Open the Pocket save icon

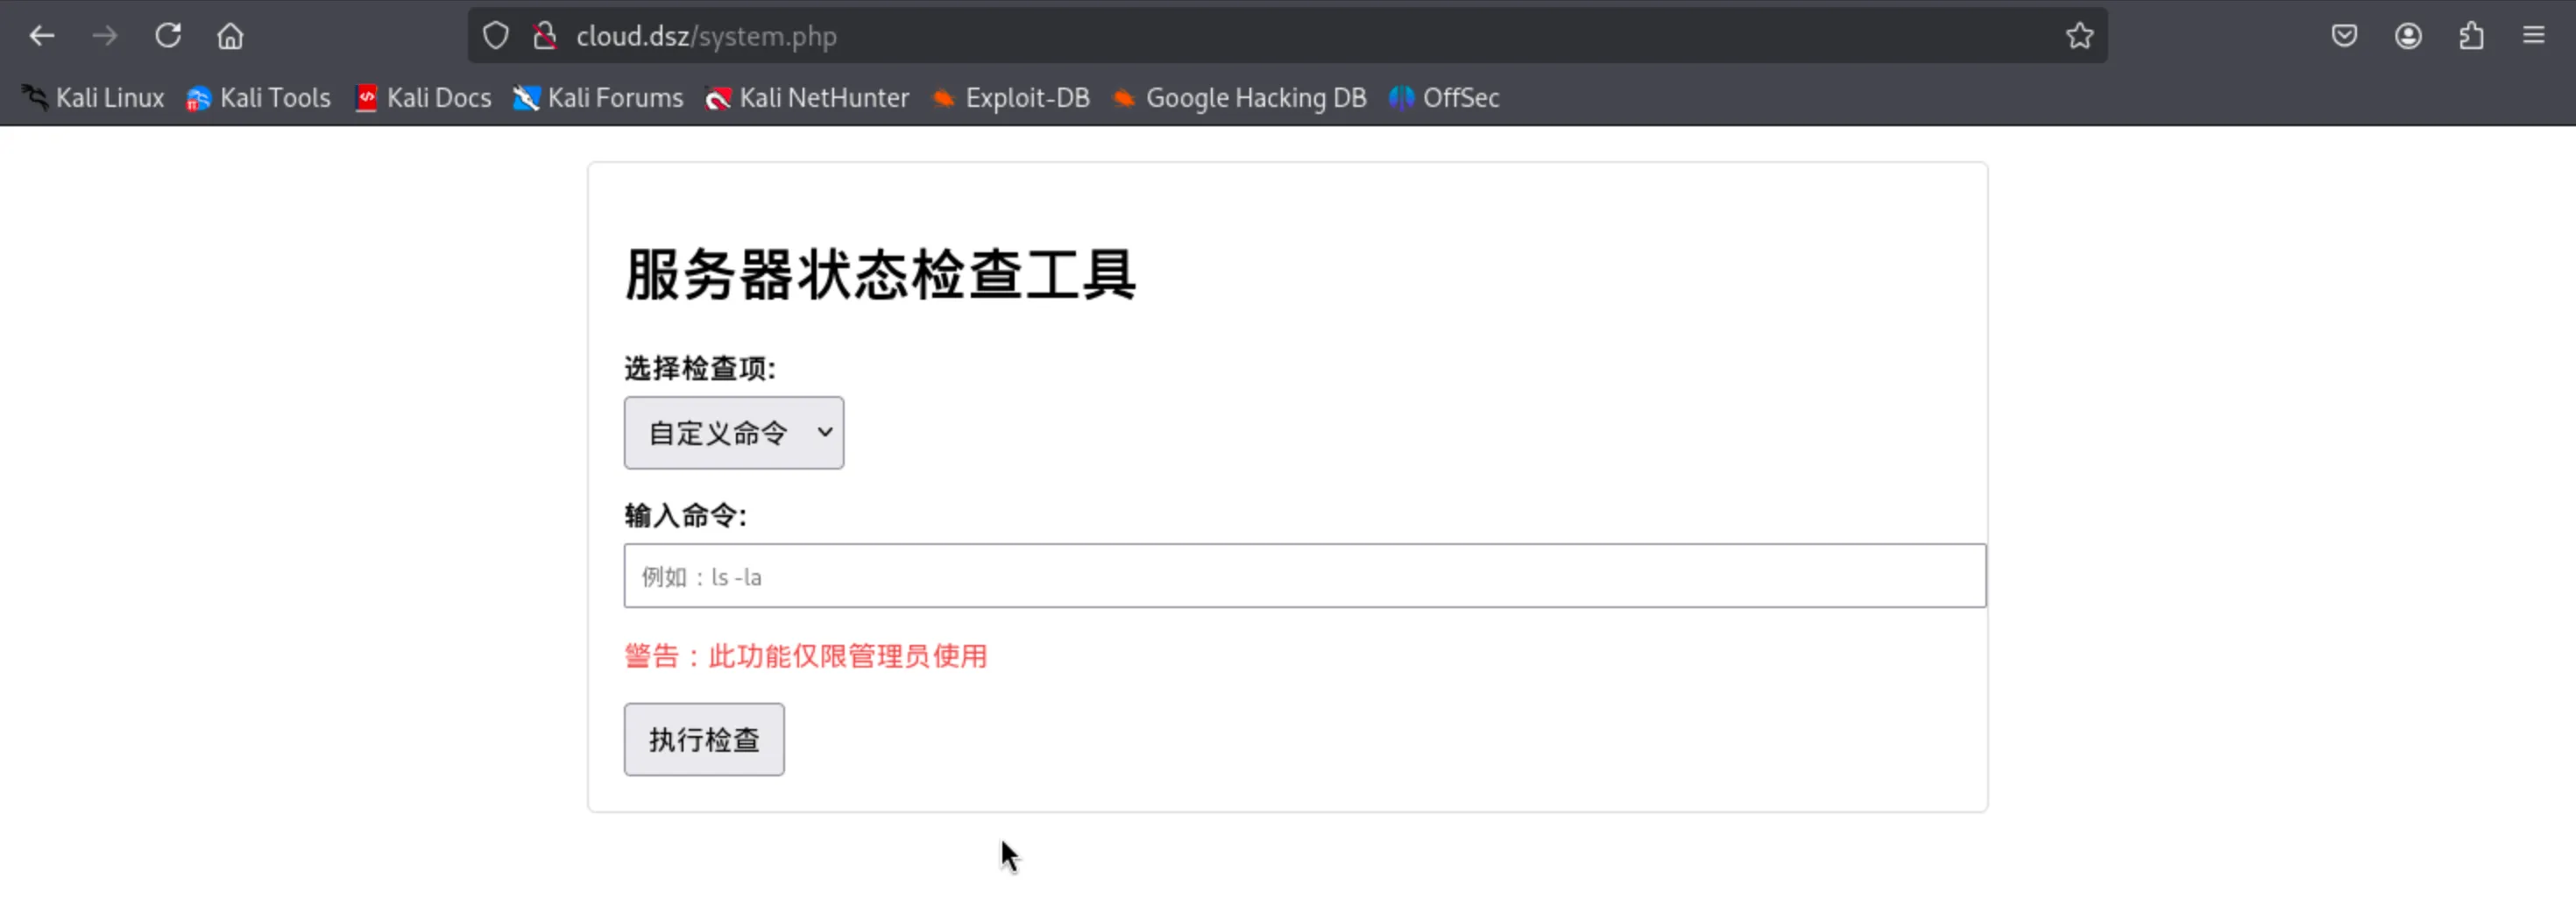2344,36
